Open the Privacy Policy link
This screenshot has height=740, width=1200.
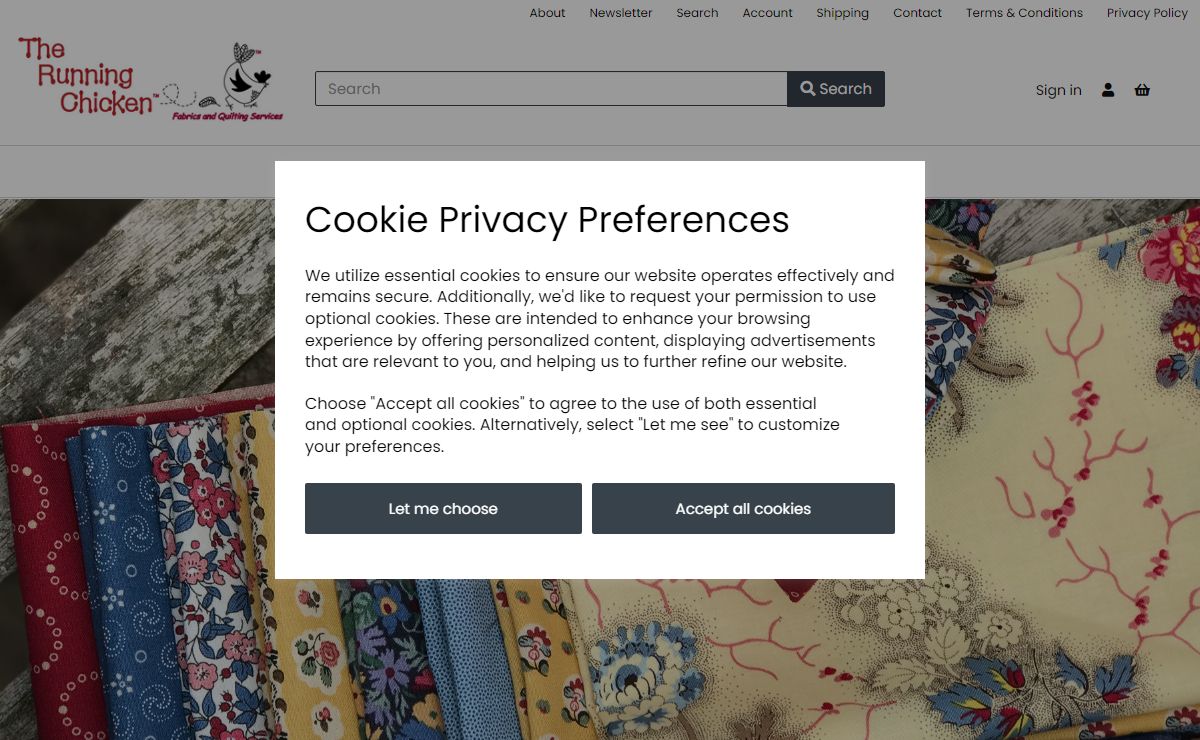[x=1147, y=13]
